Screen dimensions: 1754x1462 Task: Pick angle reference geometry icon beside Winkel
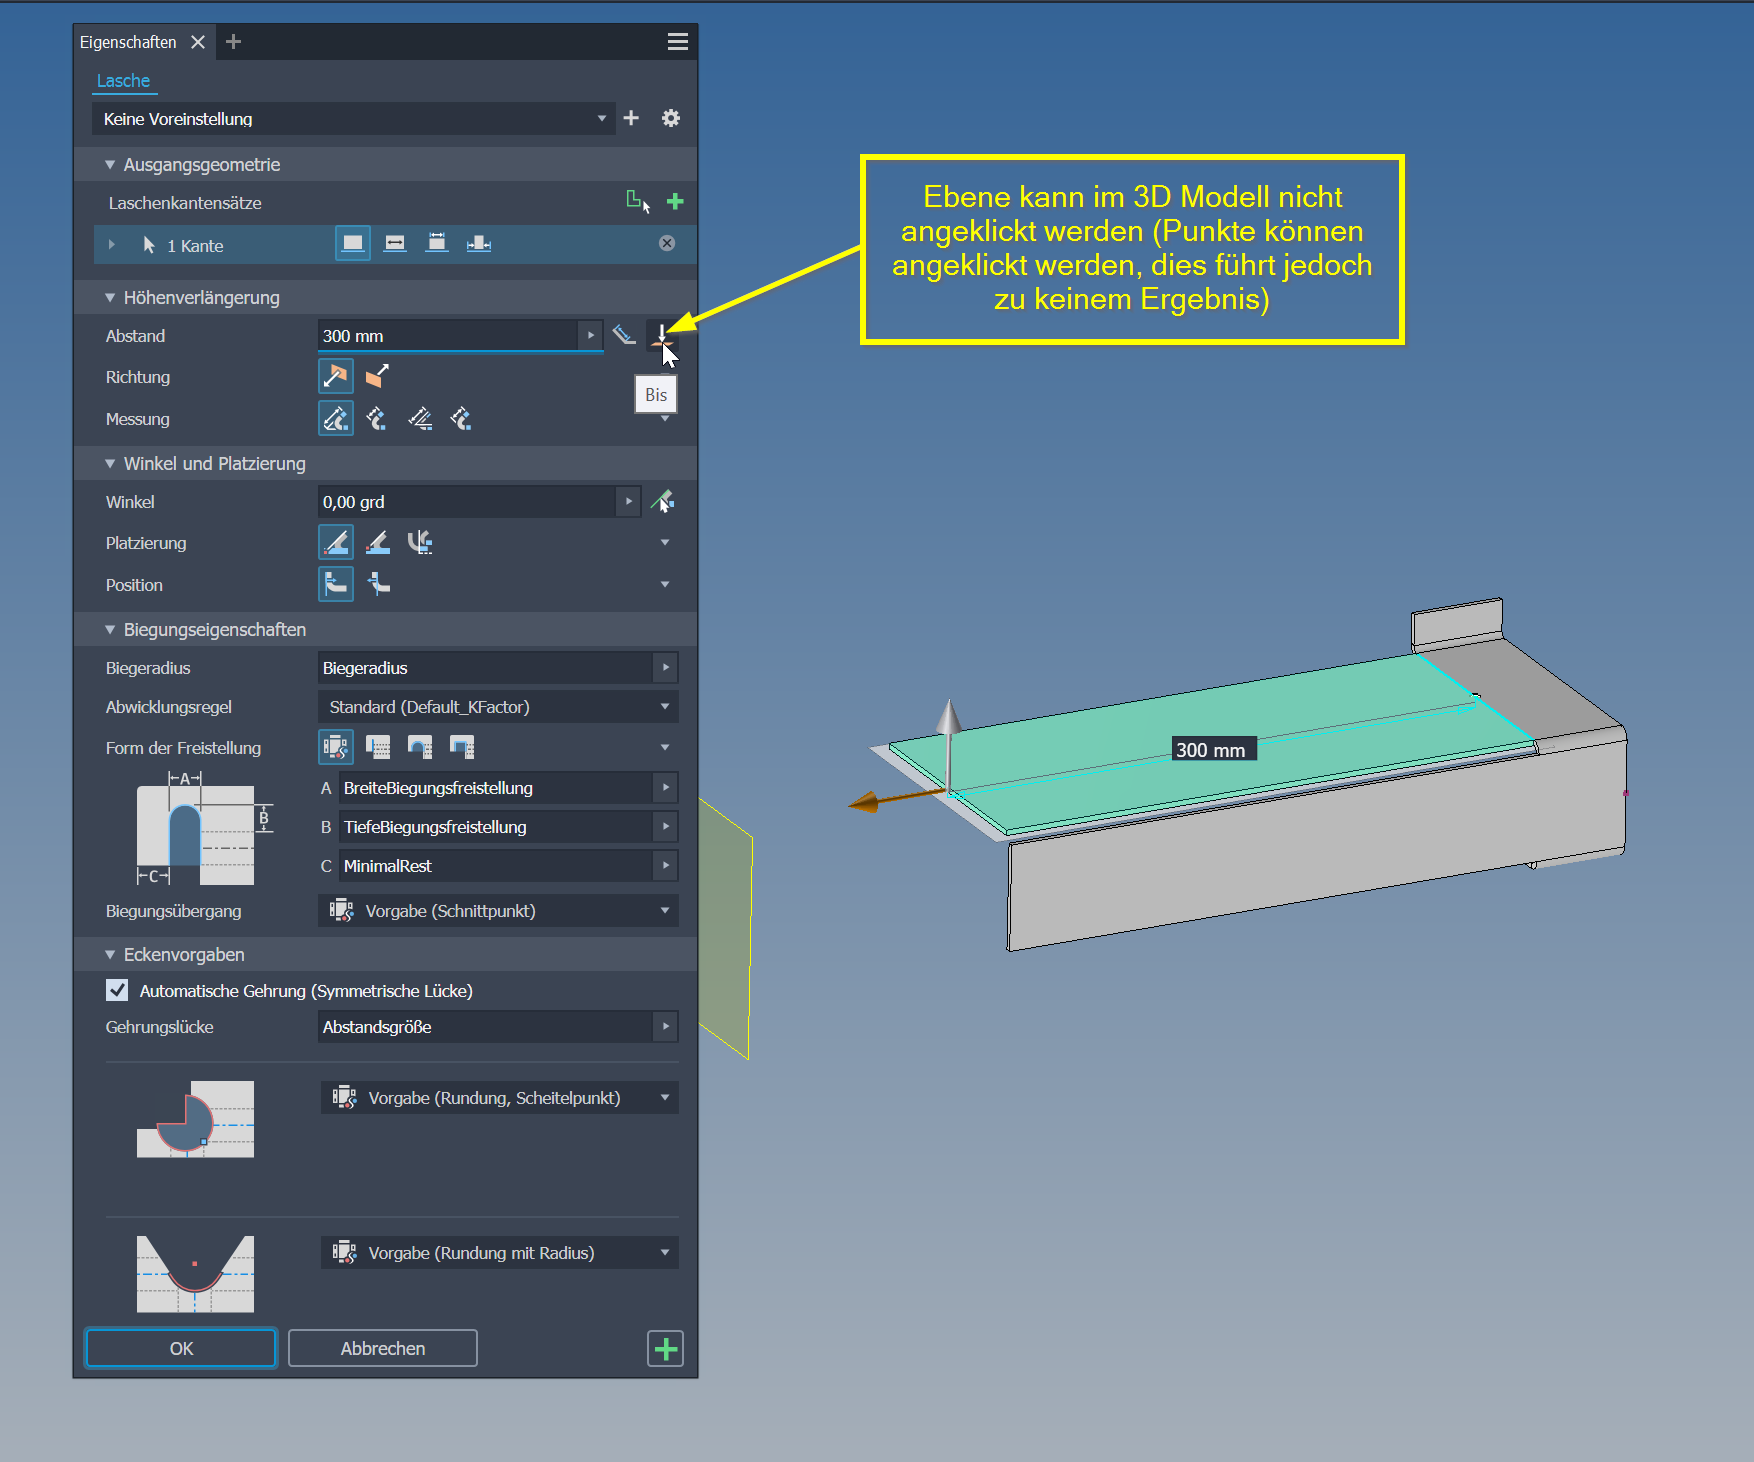click(662, 501)
